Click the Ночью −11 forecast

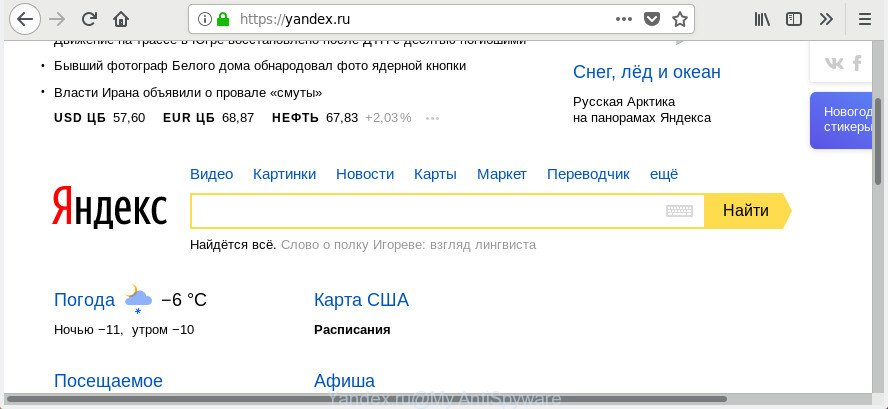(x=88, y=330)
